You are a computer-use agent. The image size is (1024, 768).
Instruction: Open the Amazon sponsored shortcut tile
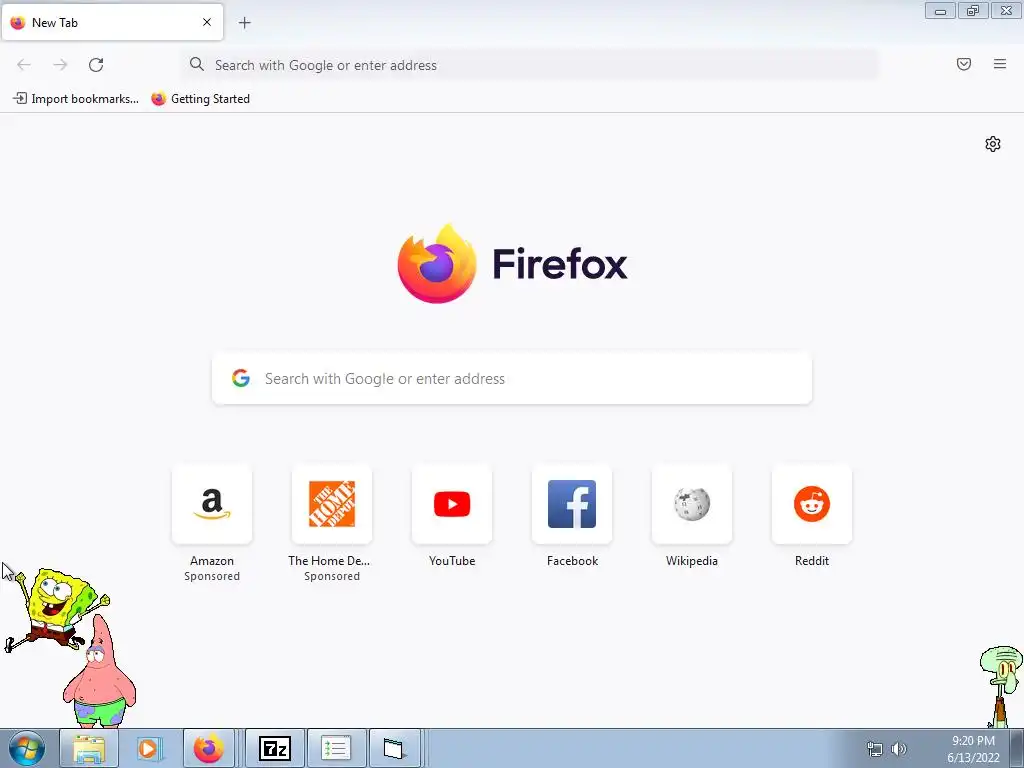tap(212, 504)
